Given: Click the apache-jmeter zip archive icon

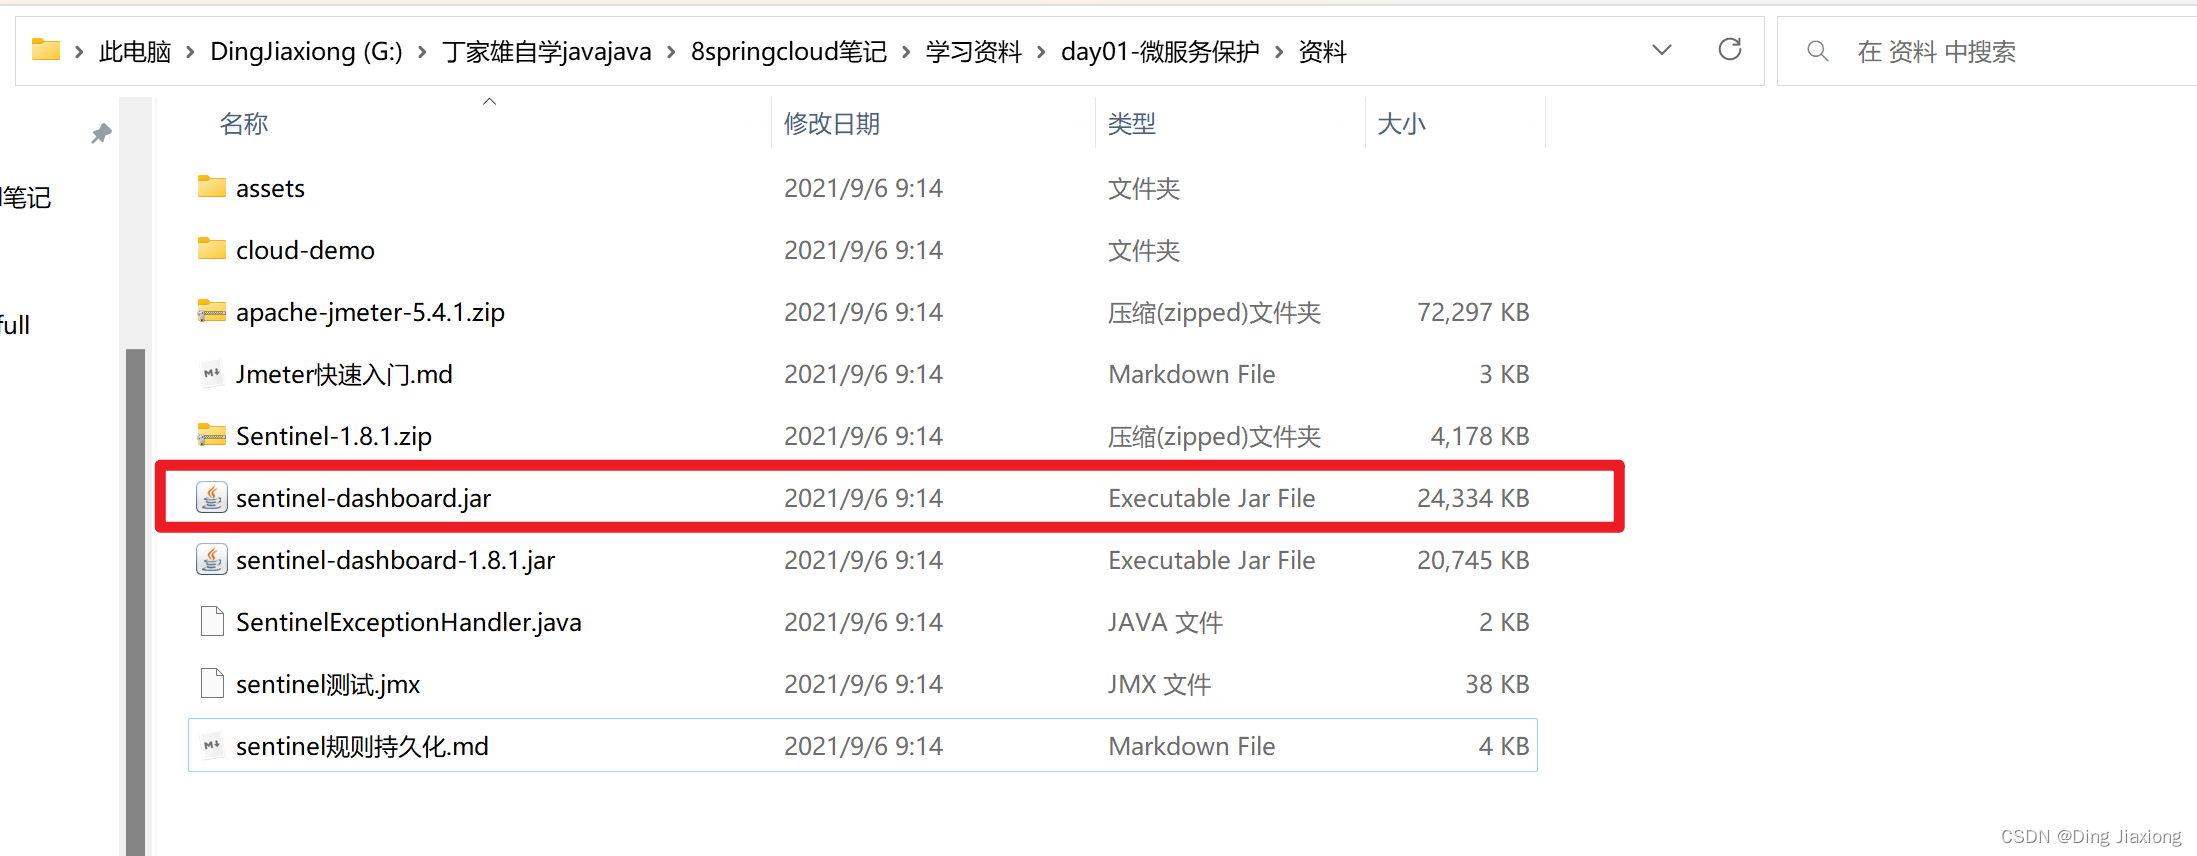Looking at the screenshot, I should [x=211, y=311].
